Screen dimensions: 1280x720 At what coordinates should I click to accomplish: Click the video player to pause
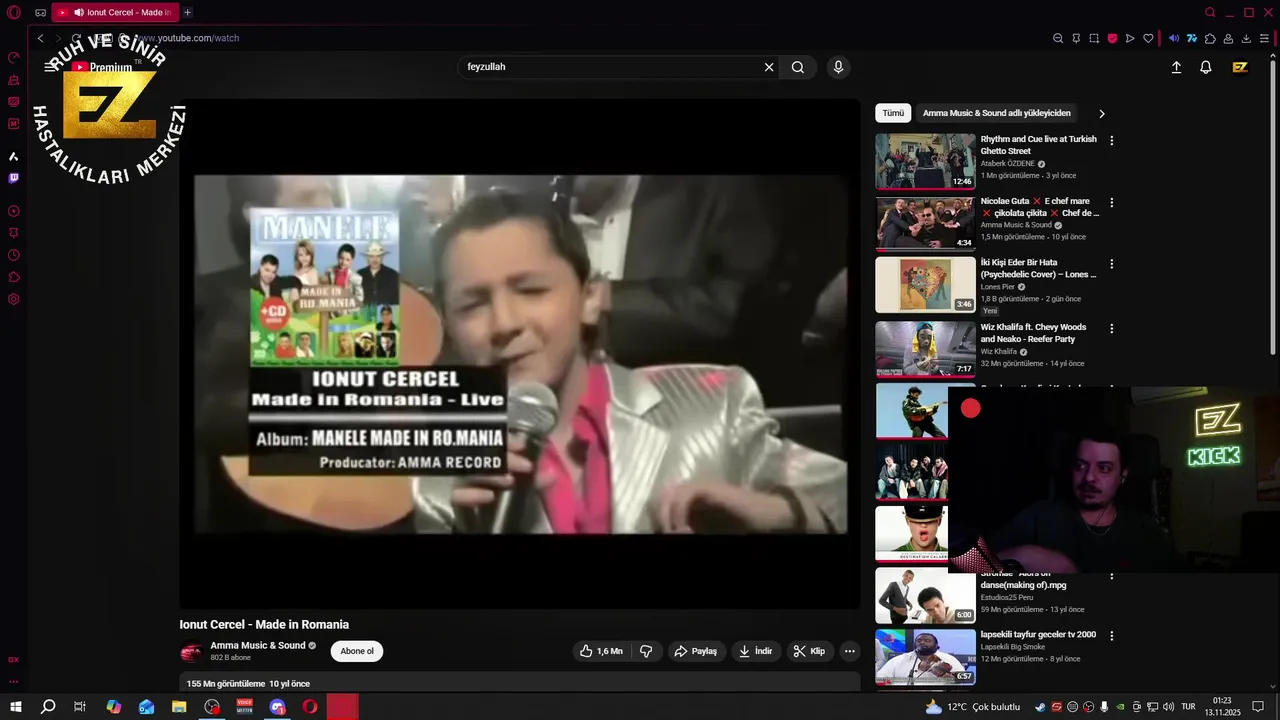pyautogui.click(x=520, y=354)
